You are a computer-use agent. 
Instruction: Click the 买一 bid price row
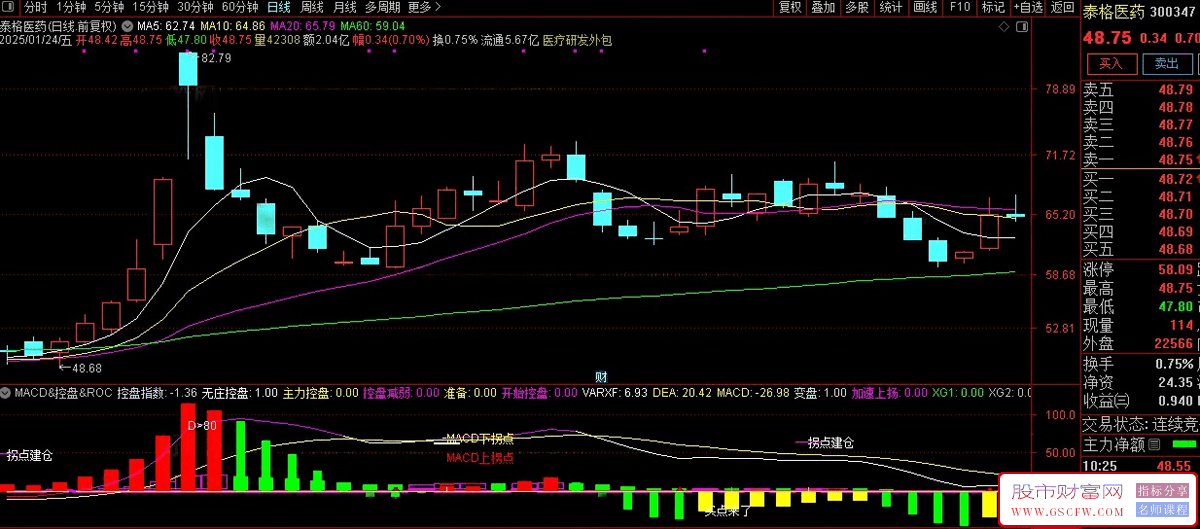[x=1140, y=179]
